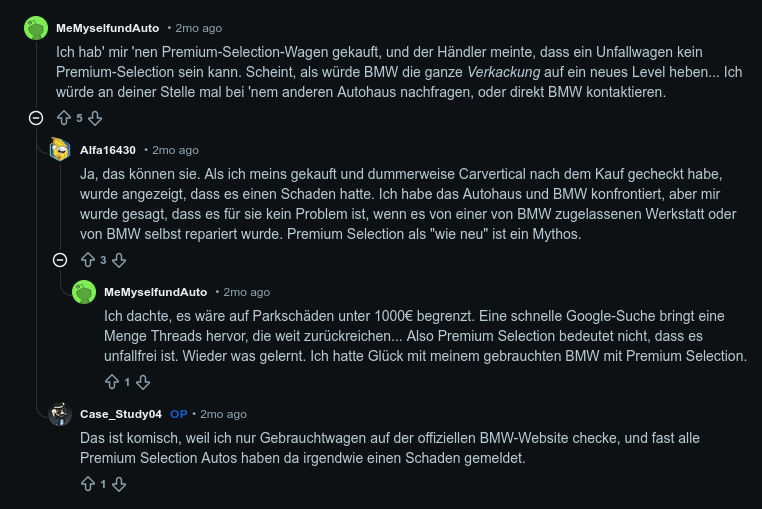Click the '2mo ago' timestamp on Alfa16430's comment
The height and width of the screenshot is (509, 762).
(175, 150)
